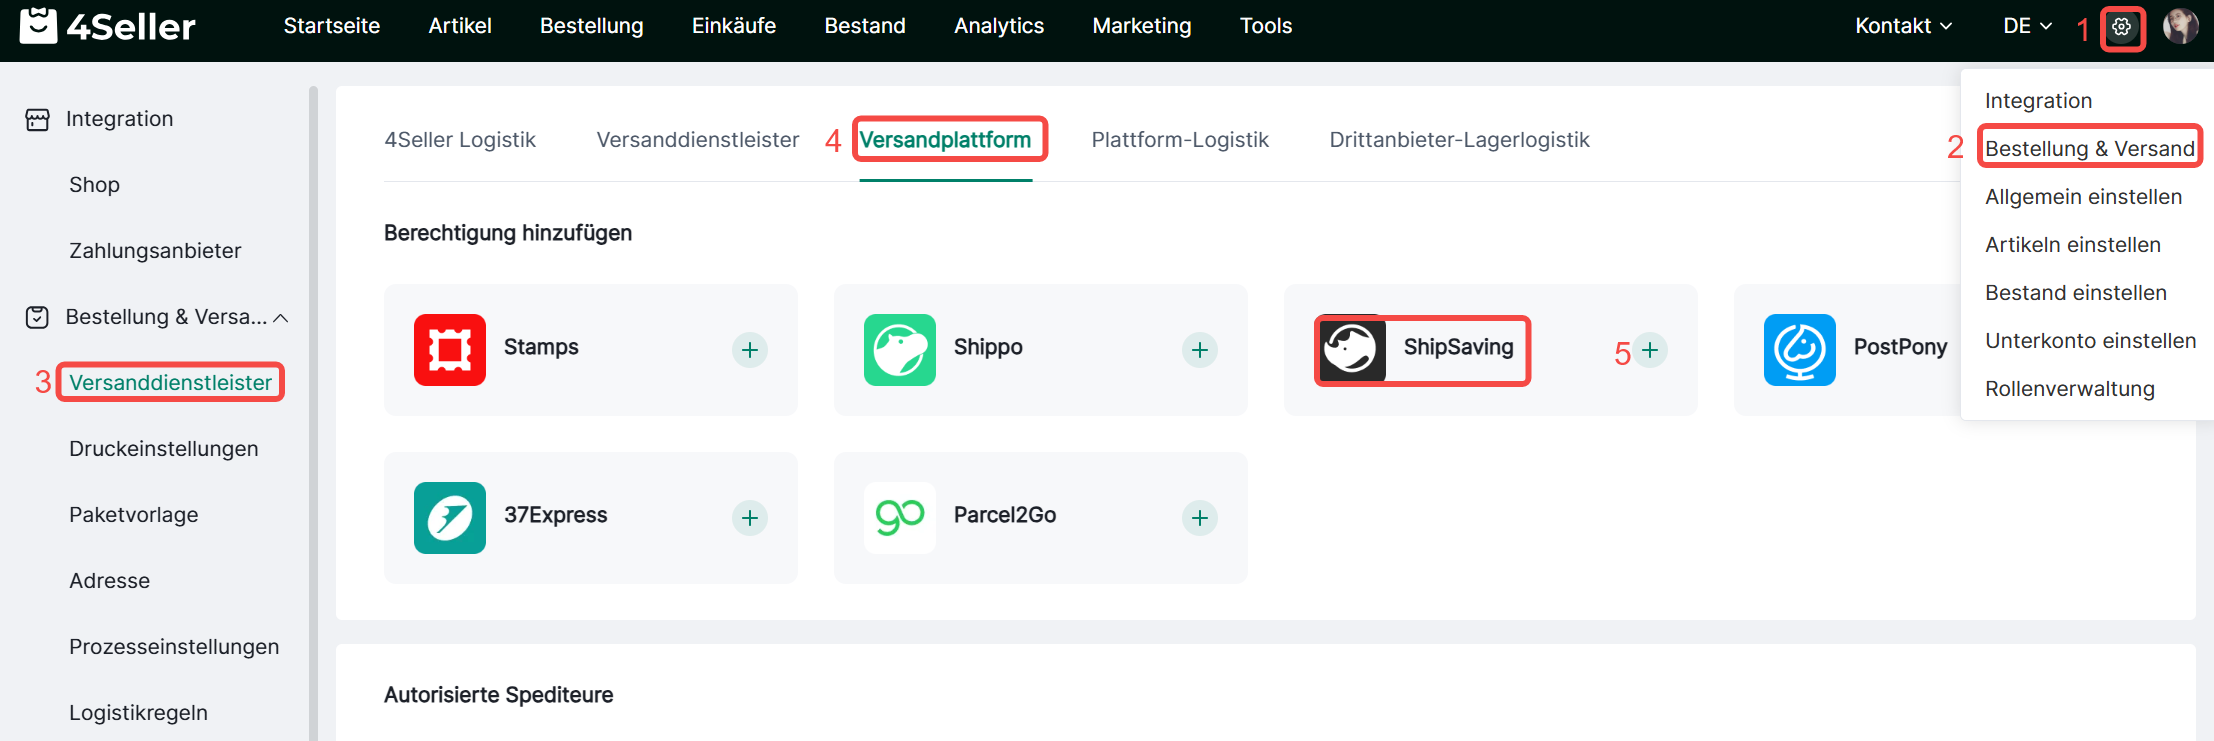Open Analytics in top navigation
Screen dimensions: 2214x741
998,26
